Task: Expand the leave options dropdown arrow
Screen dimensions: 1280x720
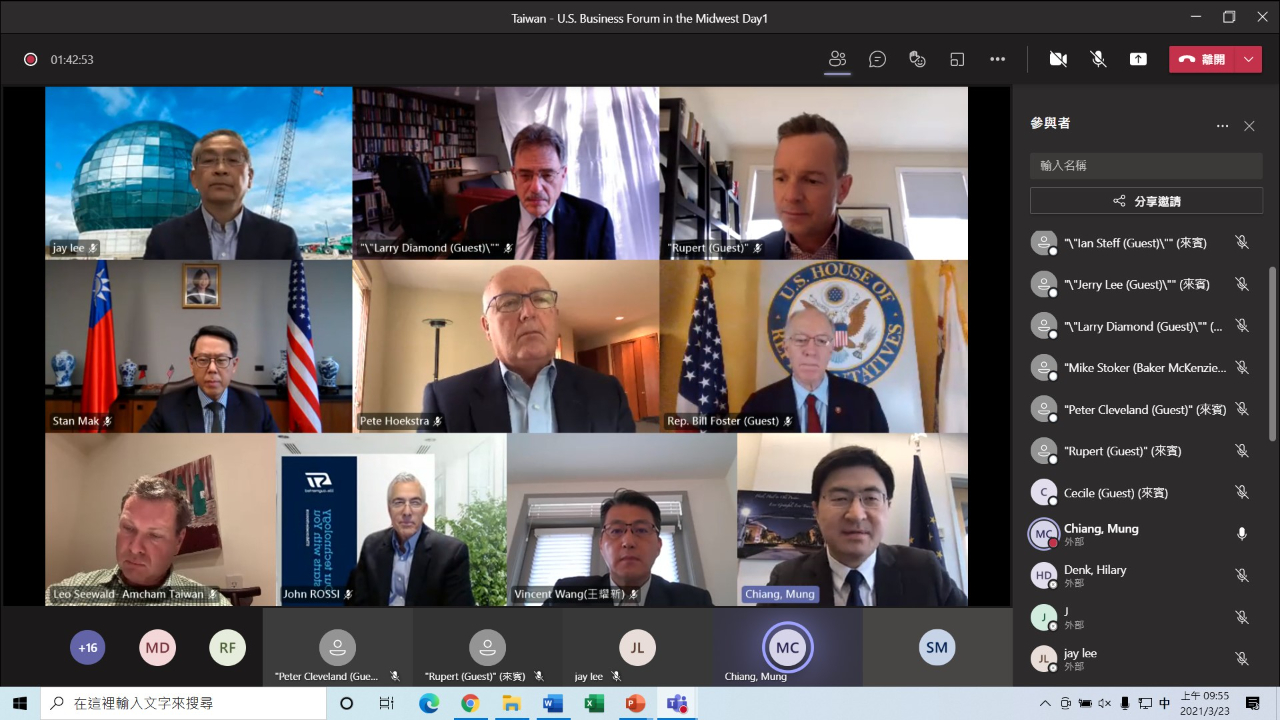Action: (1248, 59)
